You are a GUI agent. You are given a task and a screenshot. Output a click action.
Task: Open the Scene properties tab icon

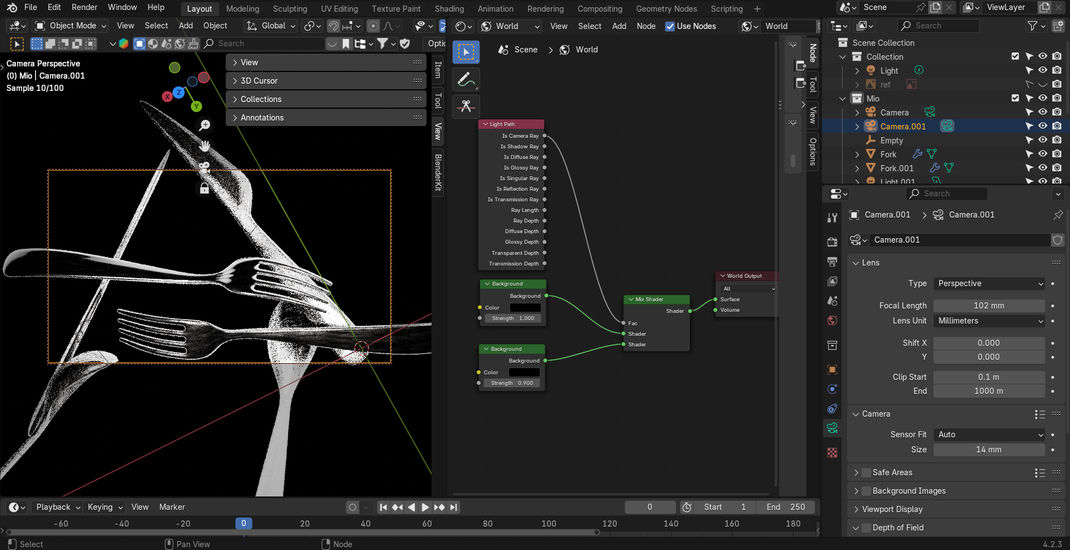tap(832, 301)
